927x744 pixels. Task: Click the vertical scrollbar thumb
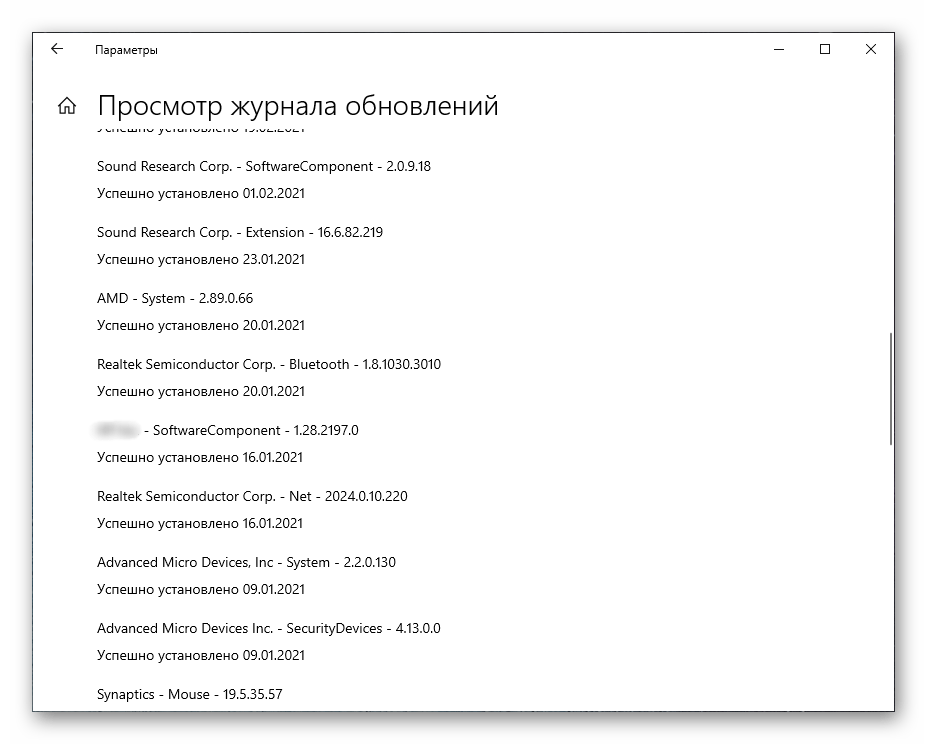[890, 388]
